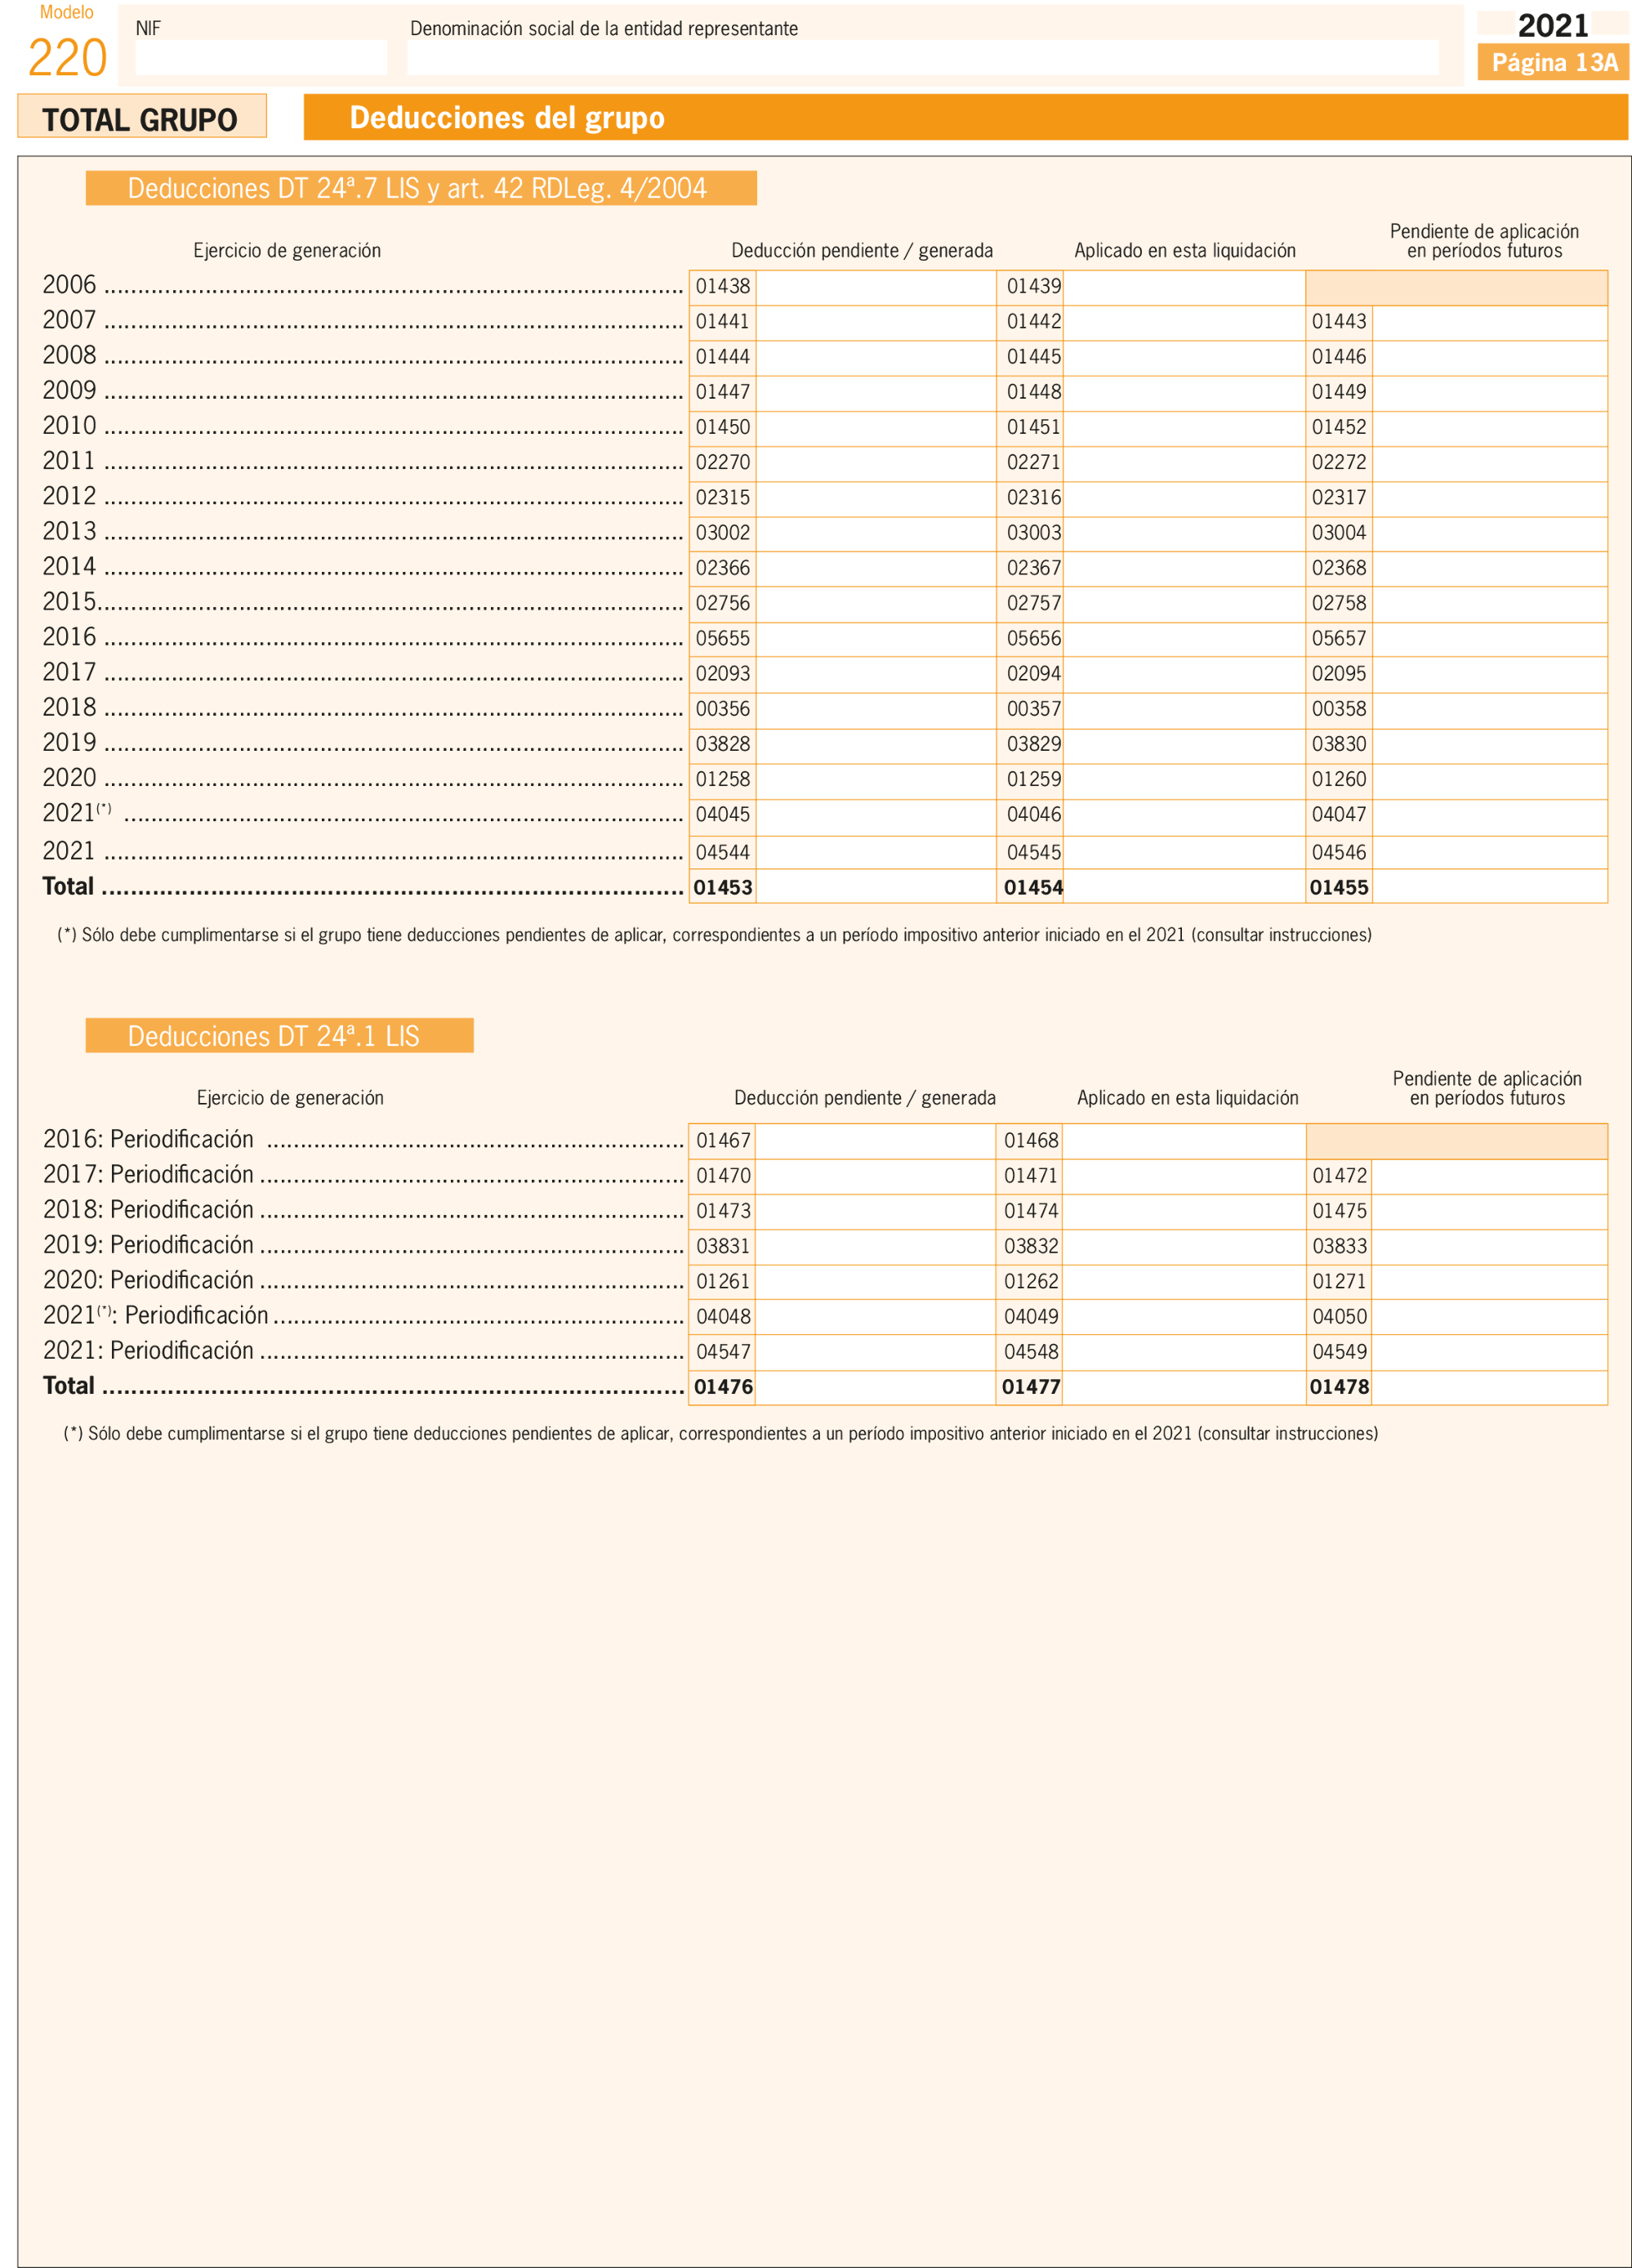Click field 01443 pending for 2007
The width and height of the screenshot is (1632, 2268).
tap(1489, 322)
